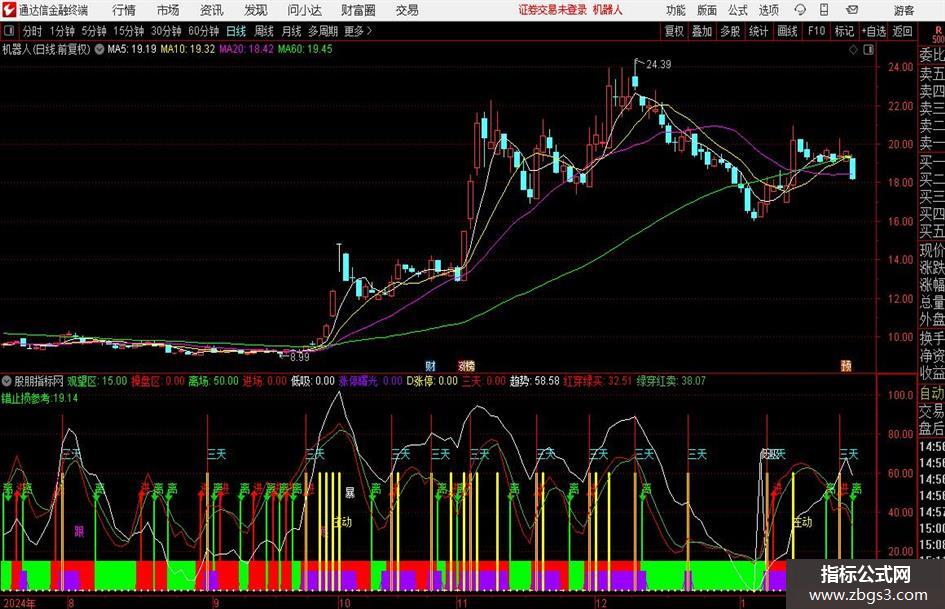Open the 问小达 menu
Viewport: 945px width, 609px height.
click(304, 10)
